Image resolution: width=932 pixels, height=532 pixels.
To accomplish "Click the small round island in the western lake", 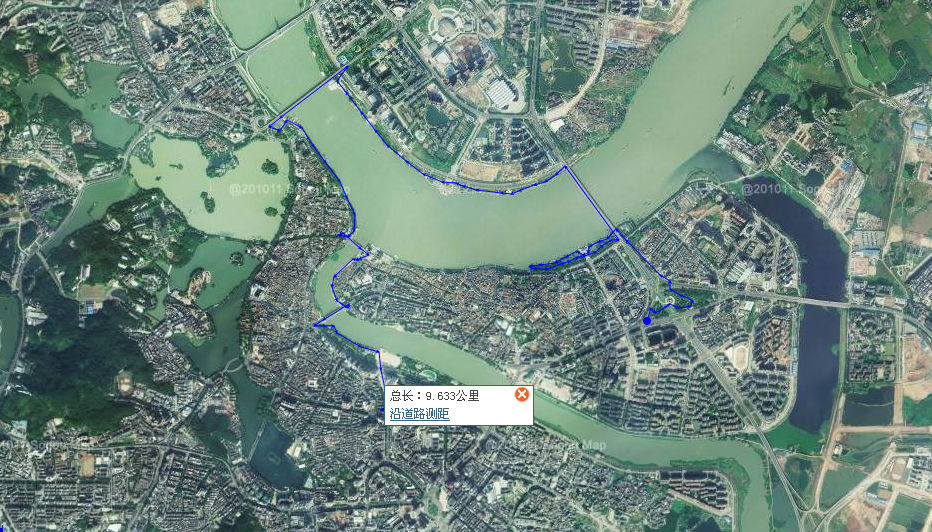I will pos(269,167).
